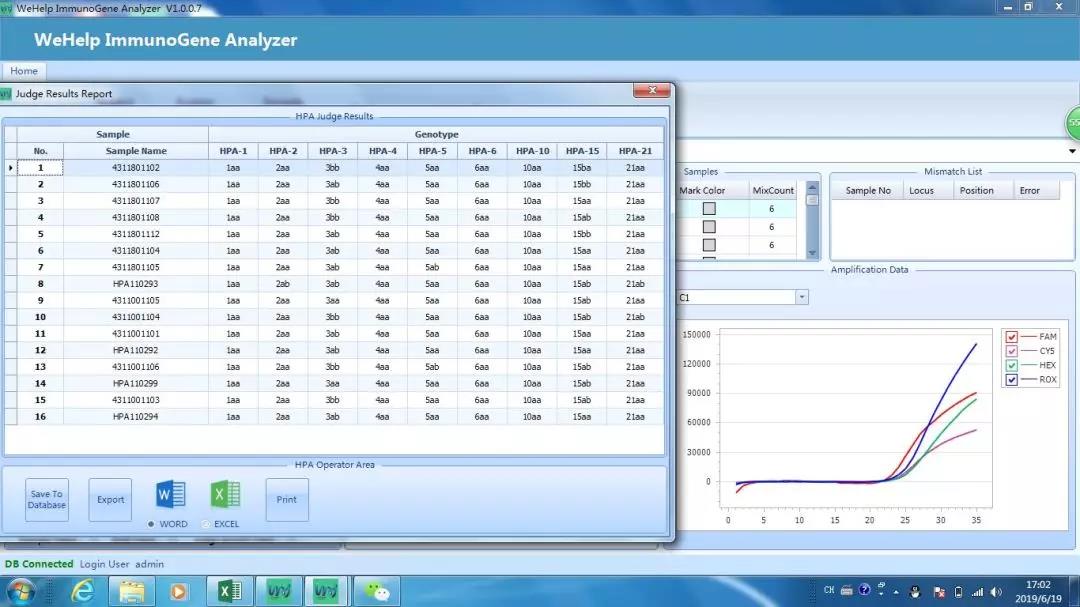Click the row number 7 cell
The height and width of the screenshot is (607, 1080).
coord(41,267)
